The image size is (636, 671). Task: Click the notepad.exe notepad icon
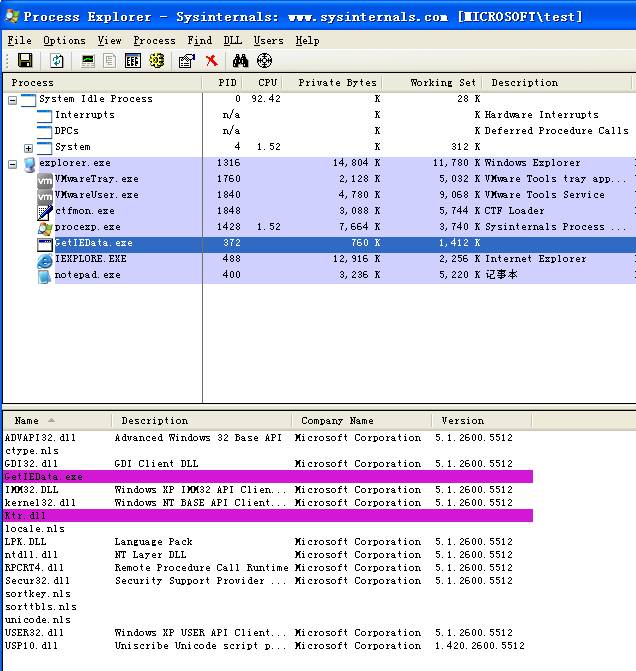[45, 276]
